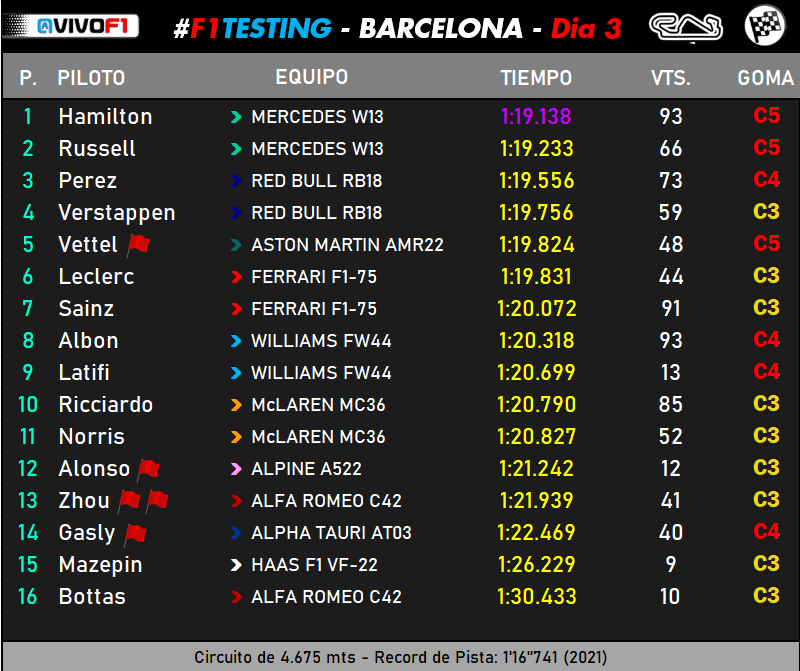Click the pink Alpine A522 arrow
The image size is (800, 671).
tap(236, 469)
